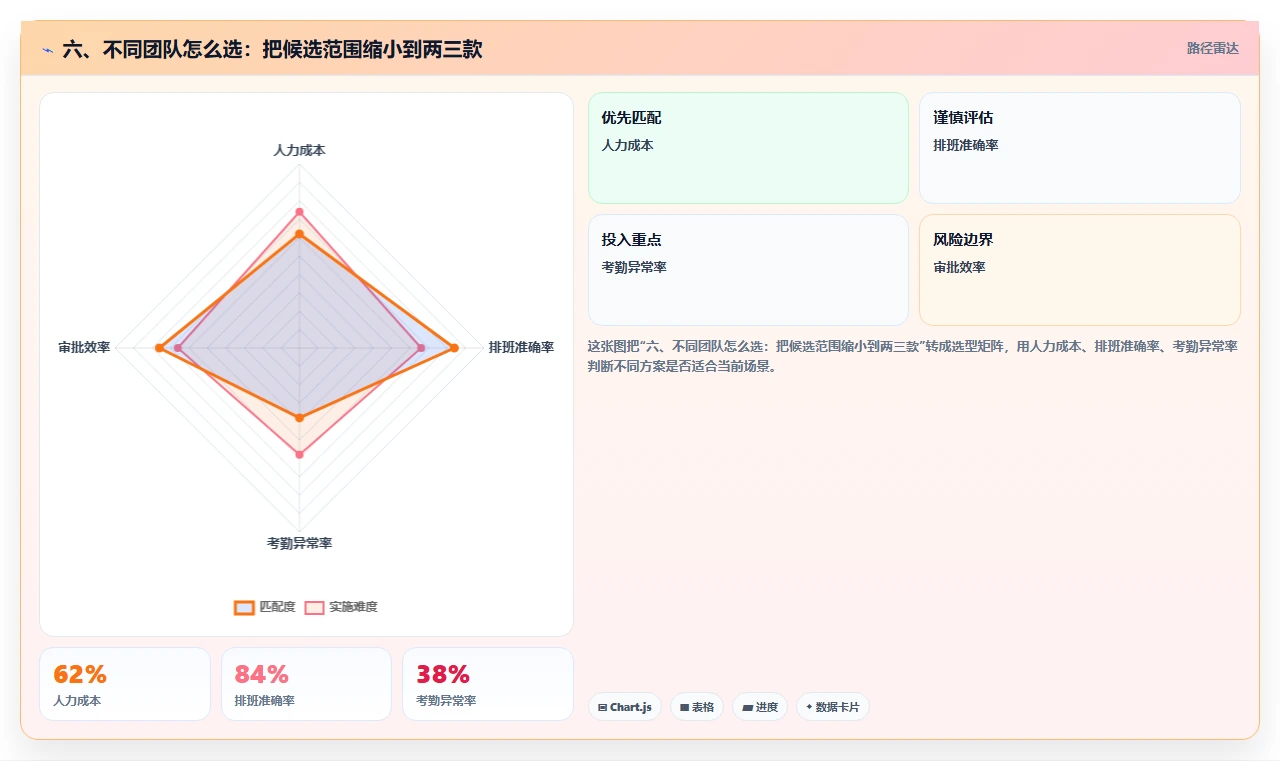The height and width of the screenshot is (761, 1280).
Task: Click the 路径雷达 label in header
Action: [x=1212, y=48]
